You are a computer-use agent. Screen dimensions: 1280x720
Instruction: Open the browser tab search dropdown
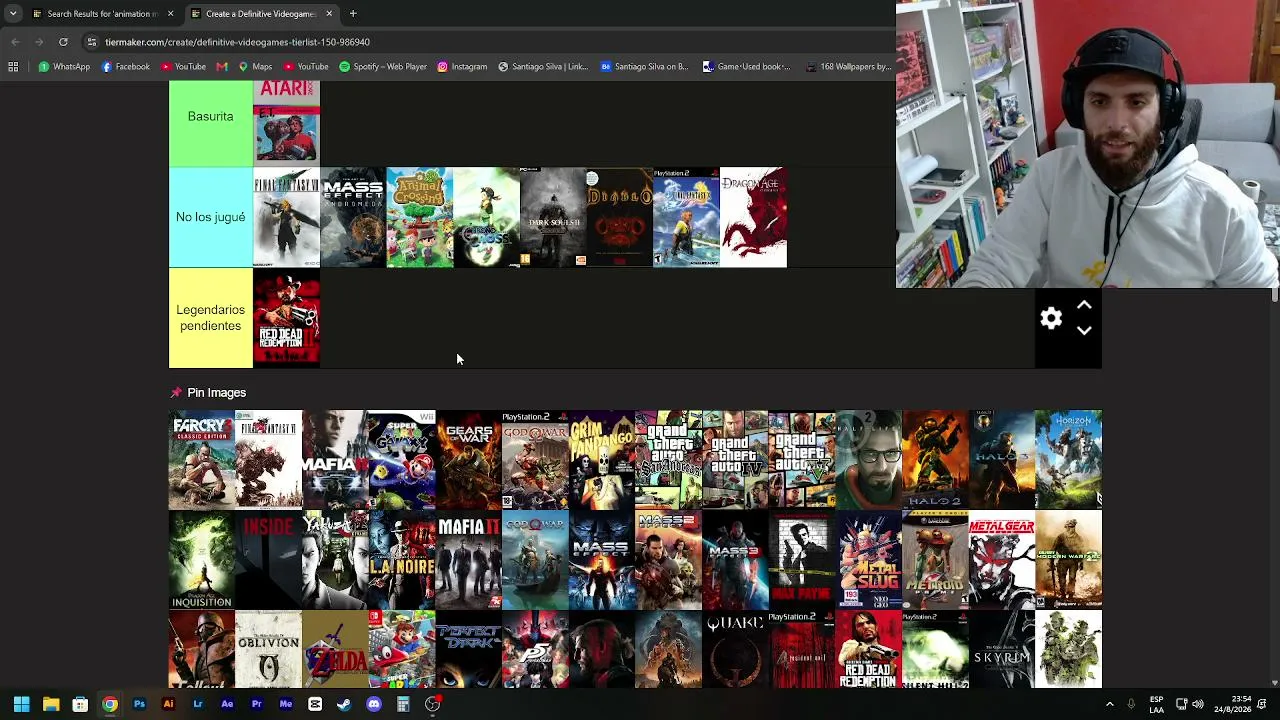(13, 14)
